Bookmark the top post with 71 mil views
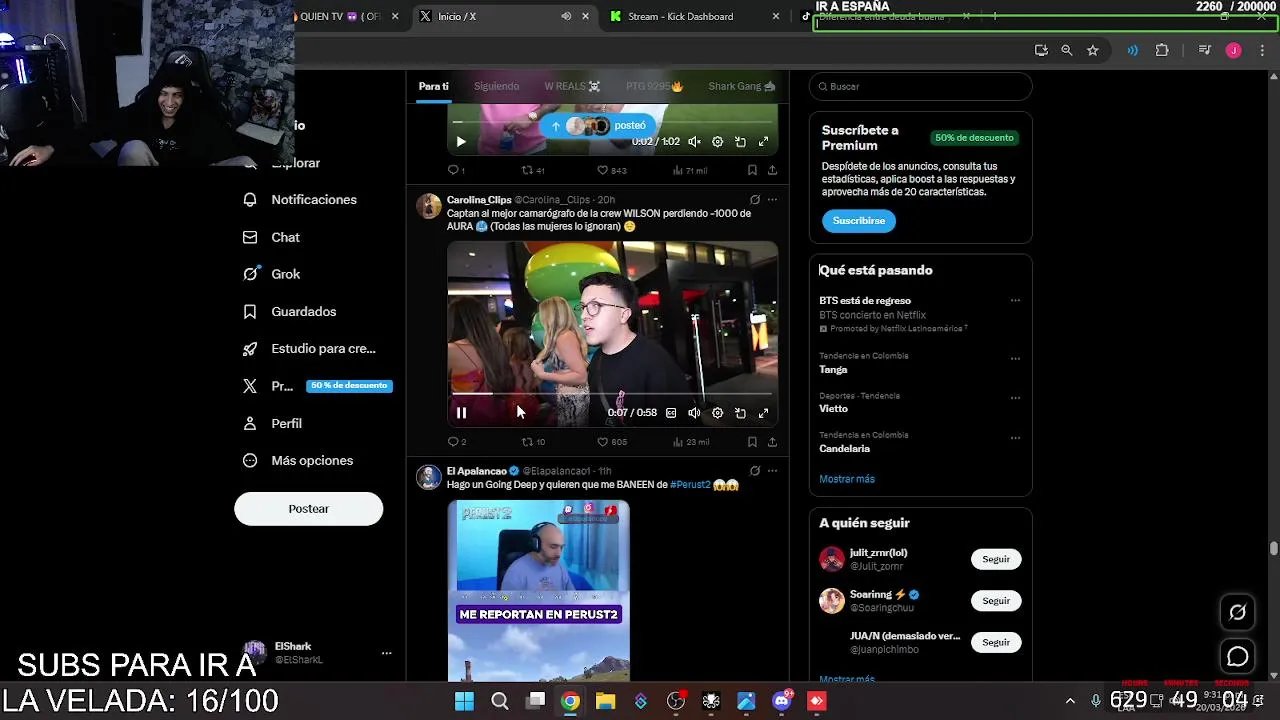1280x720 pixels. tap(752, 170)
